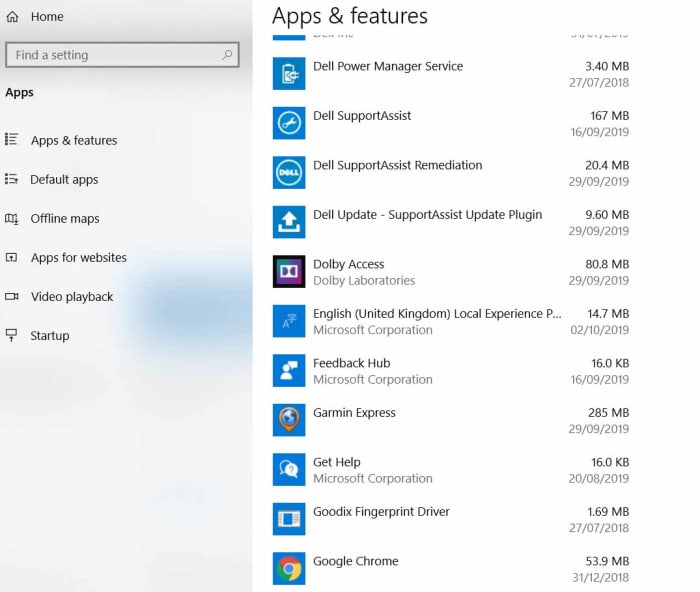Viewport: 700px width, 592px height.
Task: Focus the Find a setting search box
Action: [122, 55]
